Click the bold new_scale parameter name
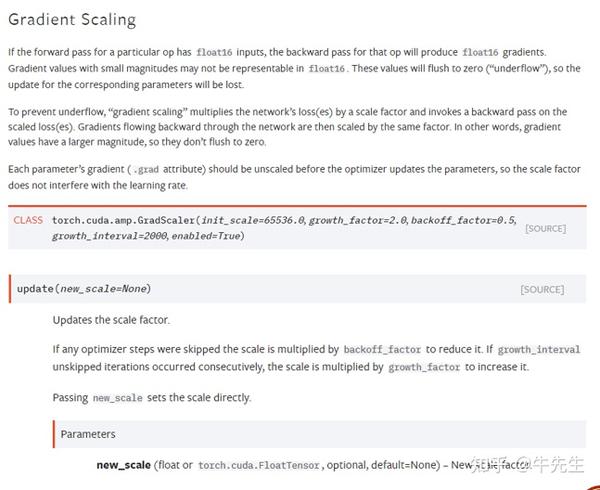This screenshot has width=600, height=490. [123, 465]
